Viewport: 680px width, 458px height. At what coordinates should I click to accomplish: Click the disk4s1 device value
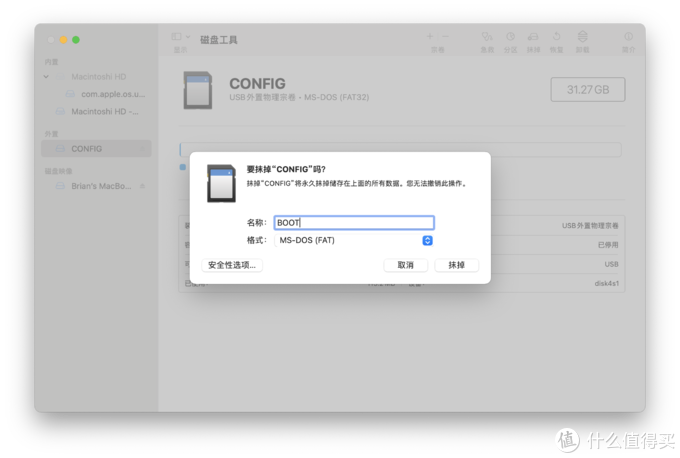[x=607, y=284]
